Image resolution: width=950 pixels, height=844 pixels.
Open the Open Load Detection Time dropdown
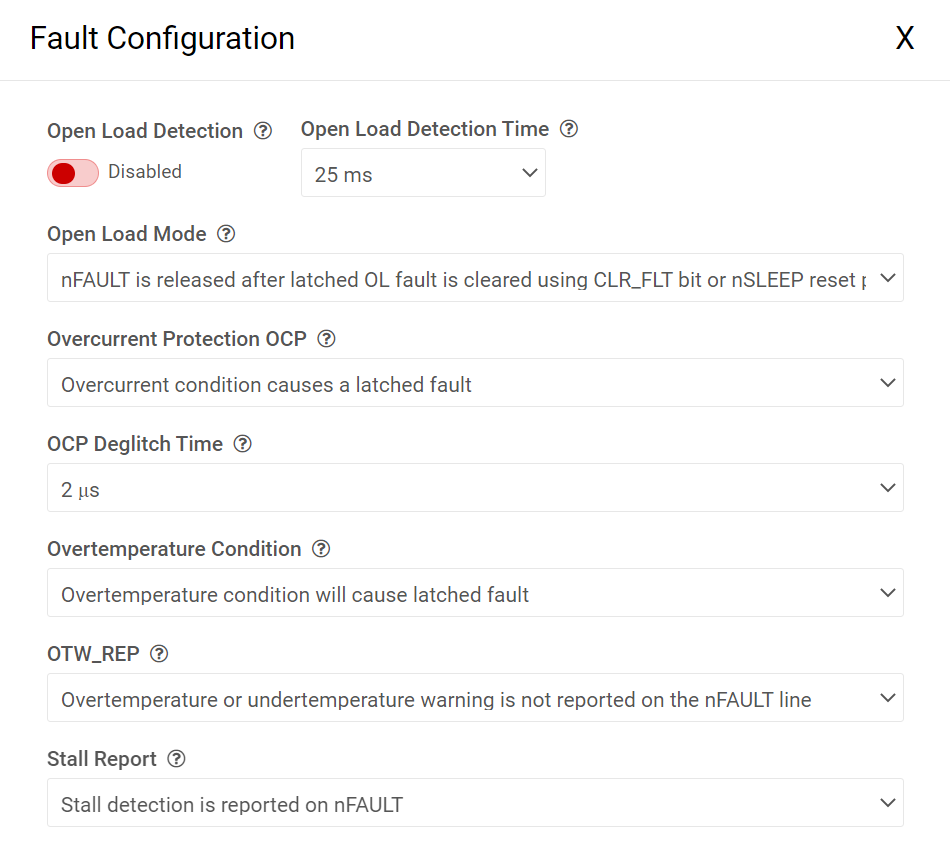tap(423, 173)
